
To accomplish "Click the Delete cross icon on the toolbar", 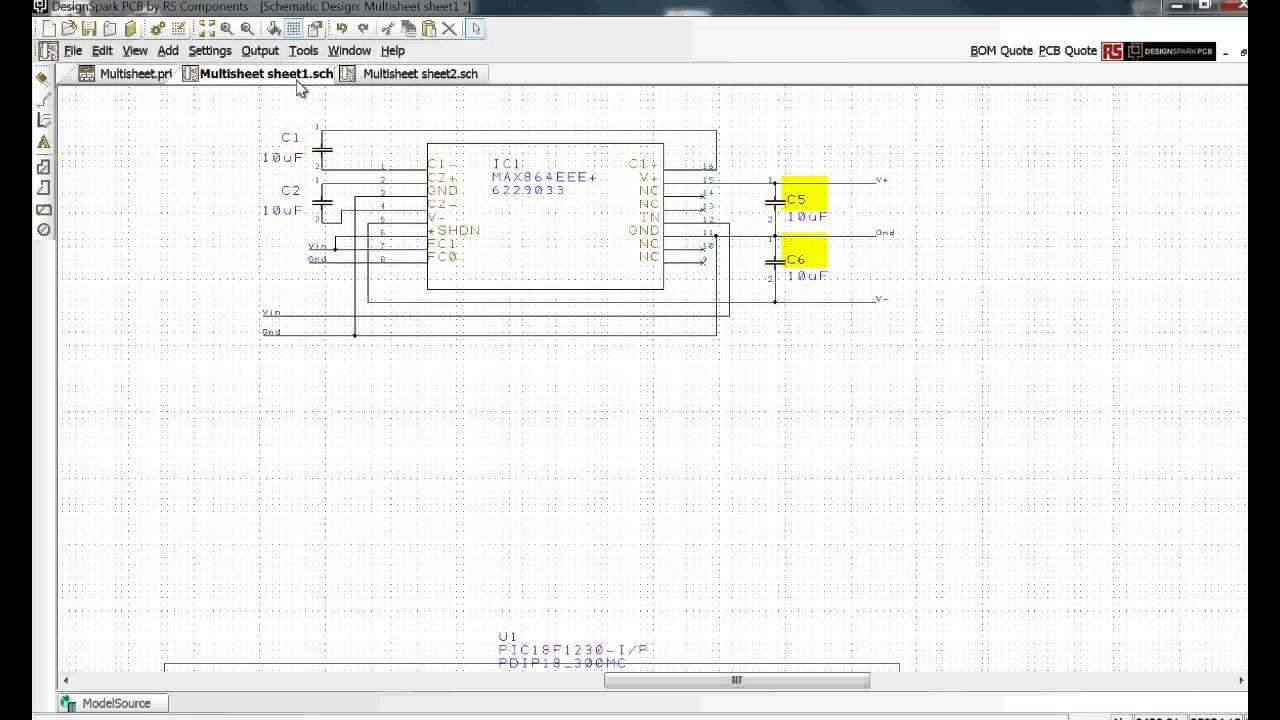I will coord(449,28).
